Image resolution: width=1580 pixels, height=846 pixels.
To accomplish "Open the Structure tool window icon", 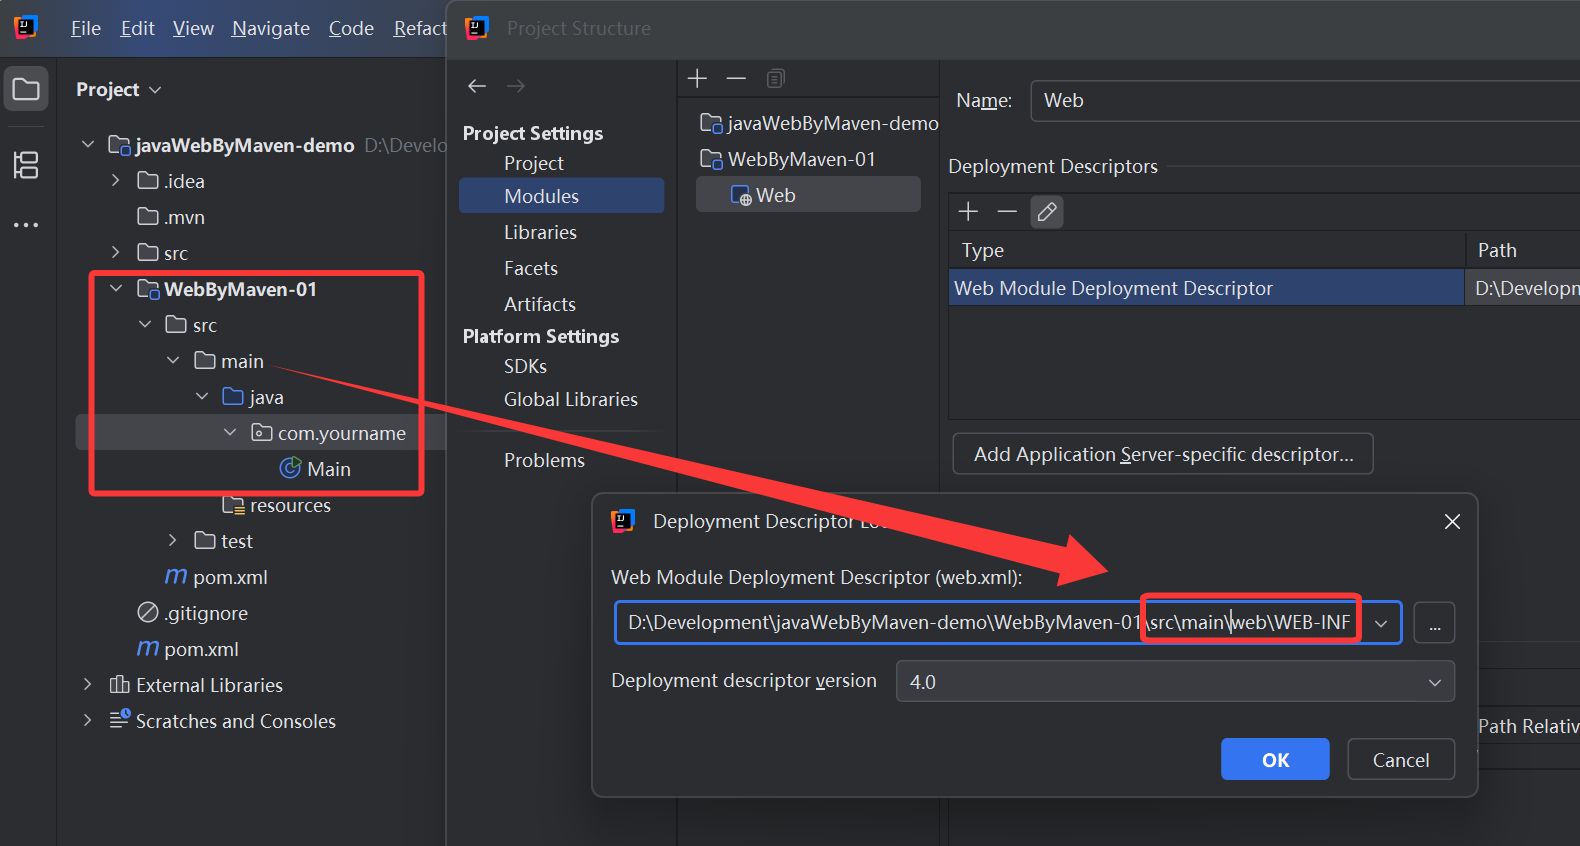I will [26, 165].
